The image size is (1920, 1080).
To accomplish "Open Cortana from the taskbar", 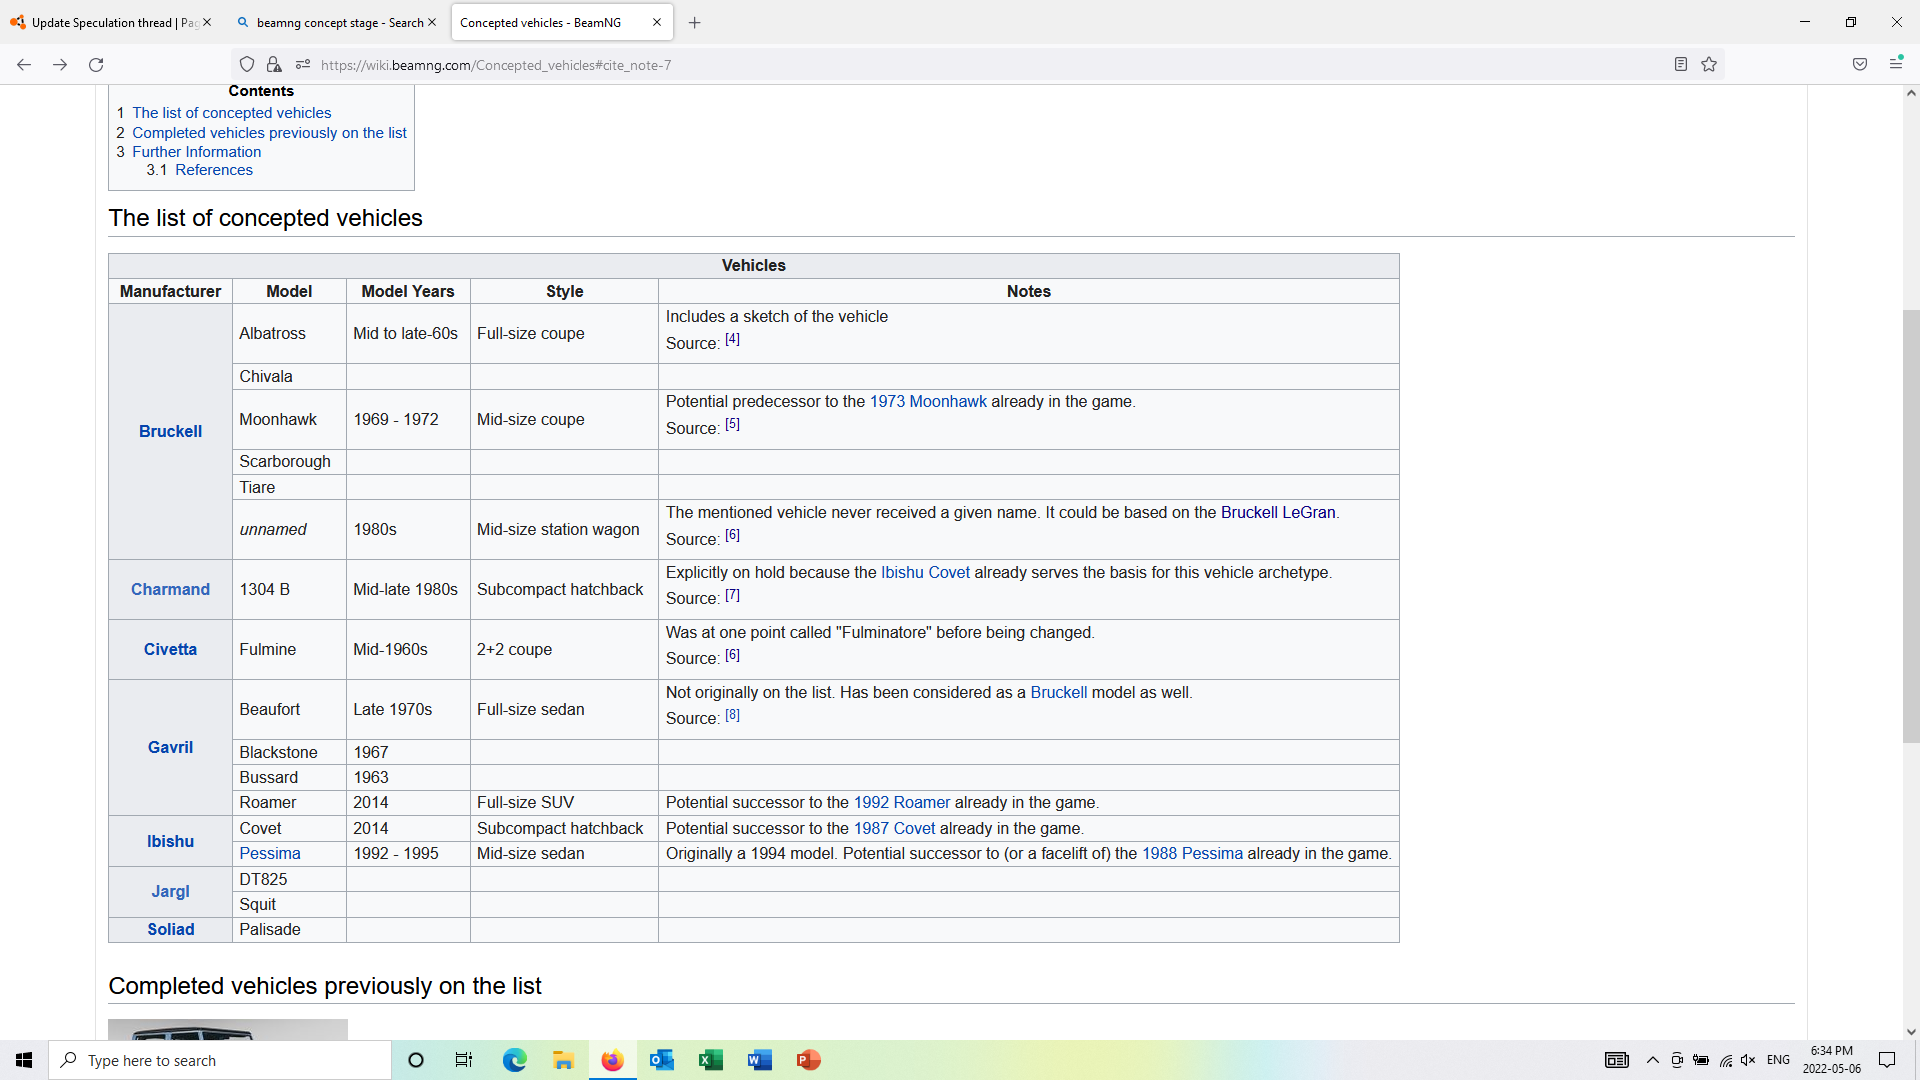I will tap(416, 1060).
